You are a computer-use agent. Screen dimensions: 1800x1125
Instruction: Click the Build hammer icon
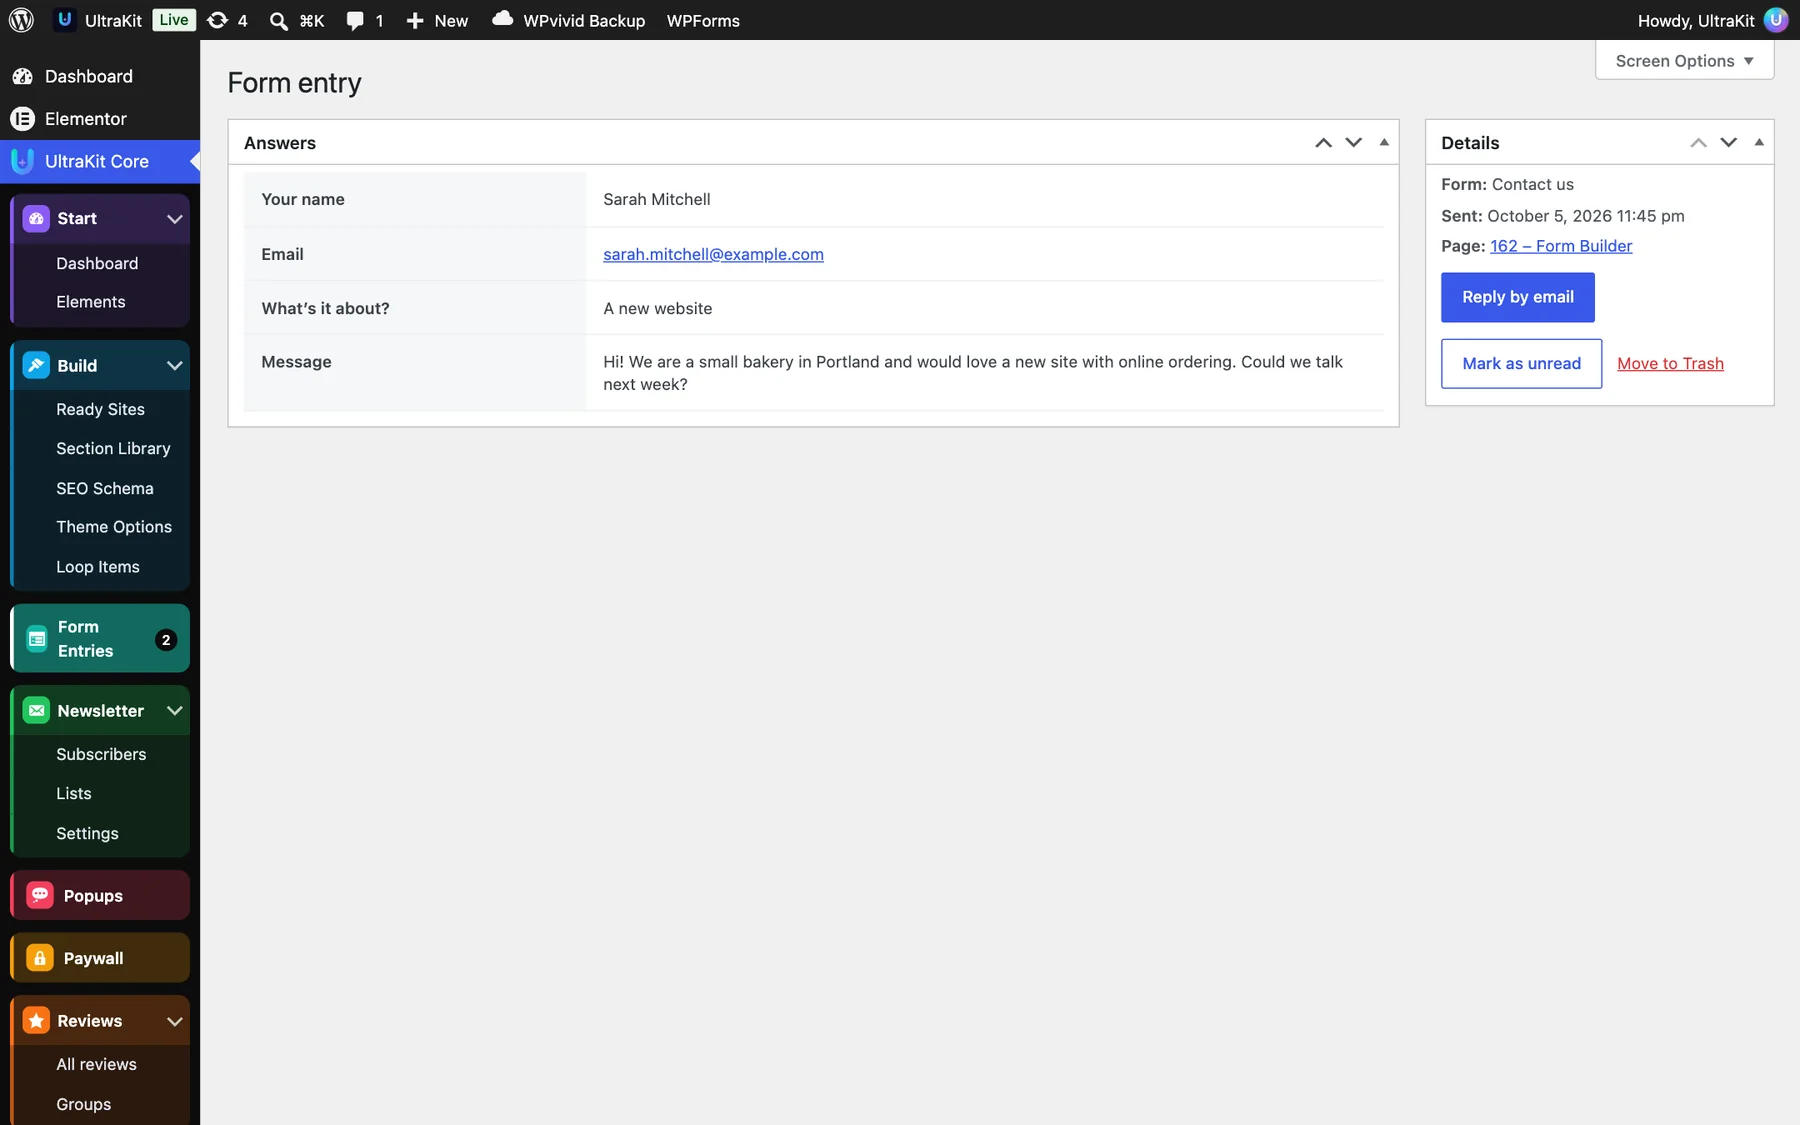click(36, 366)
